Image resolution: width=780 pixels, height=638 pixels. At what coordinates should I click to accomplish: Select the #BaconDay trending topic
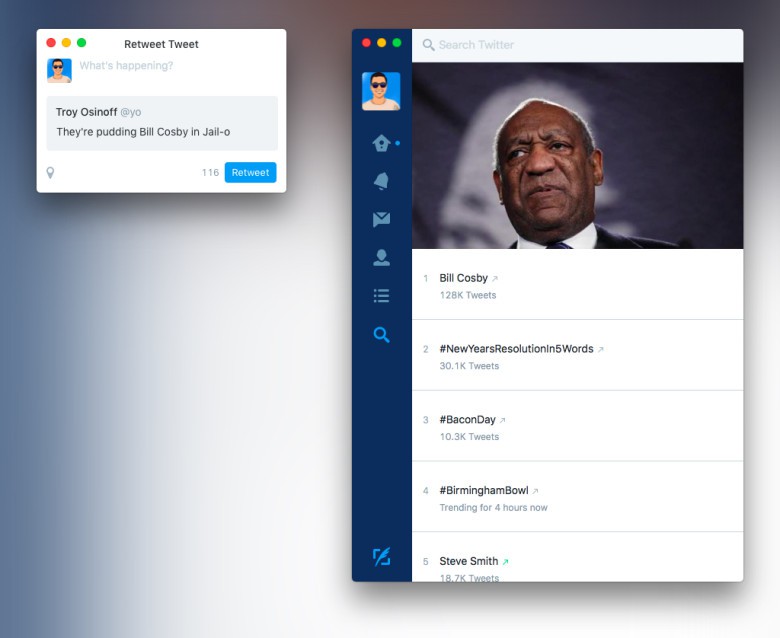467,420
